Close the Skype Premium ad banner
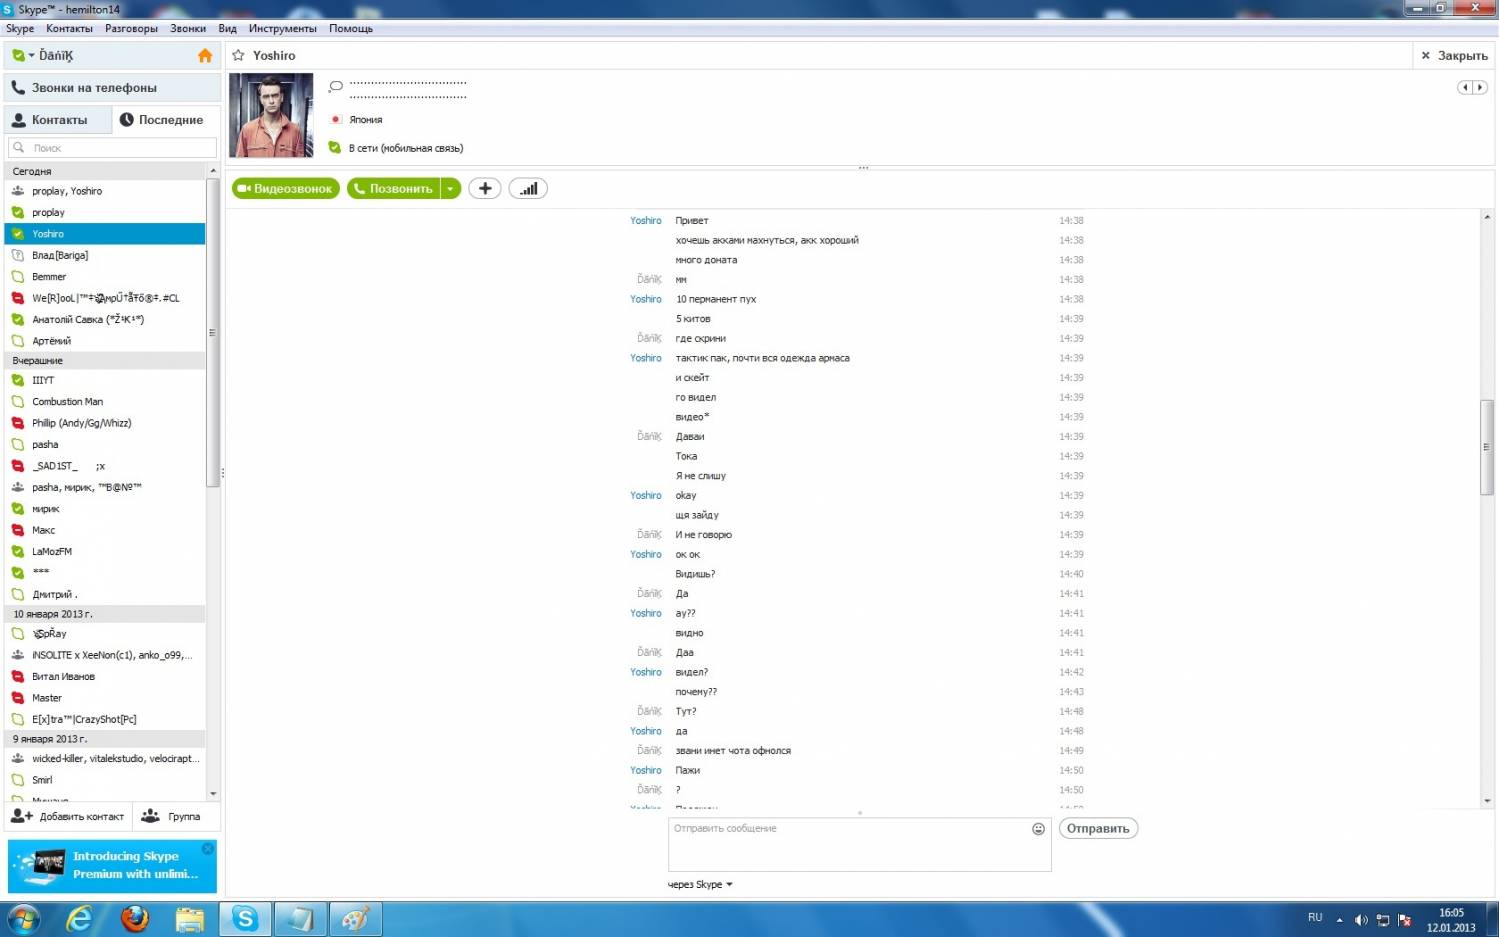 [x=208, y=848]
